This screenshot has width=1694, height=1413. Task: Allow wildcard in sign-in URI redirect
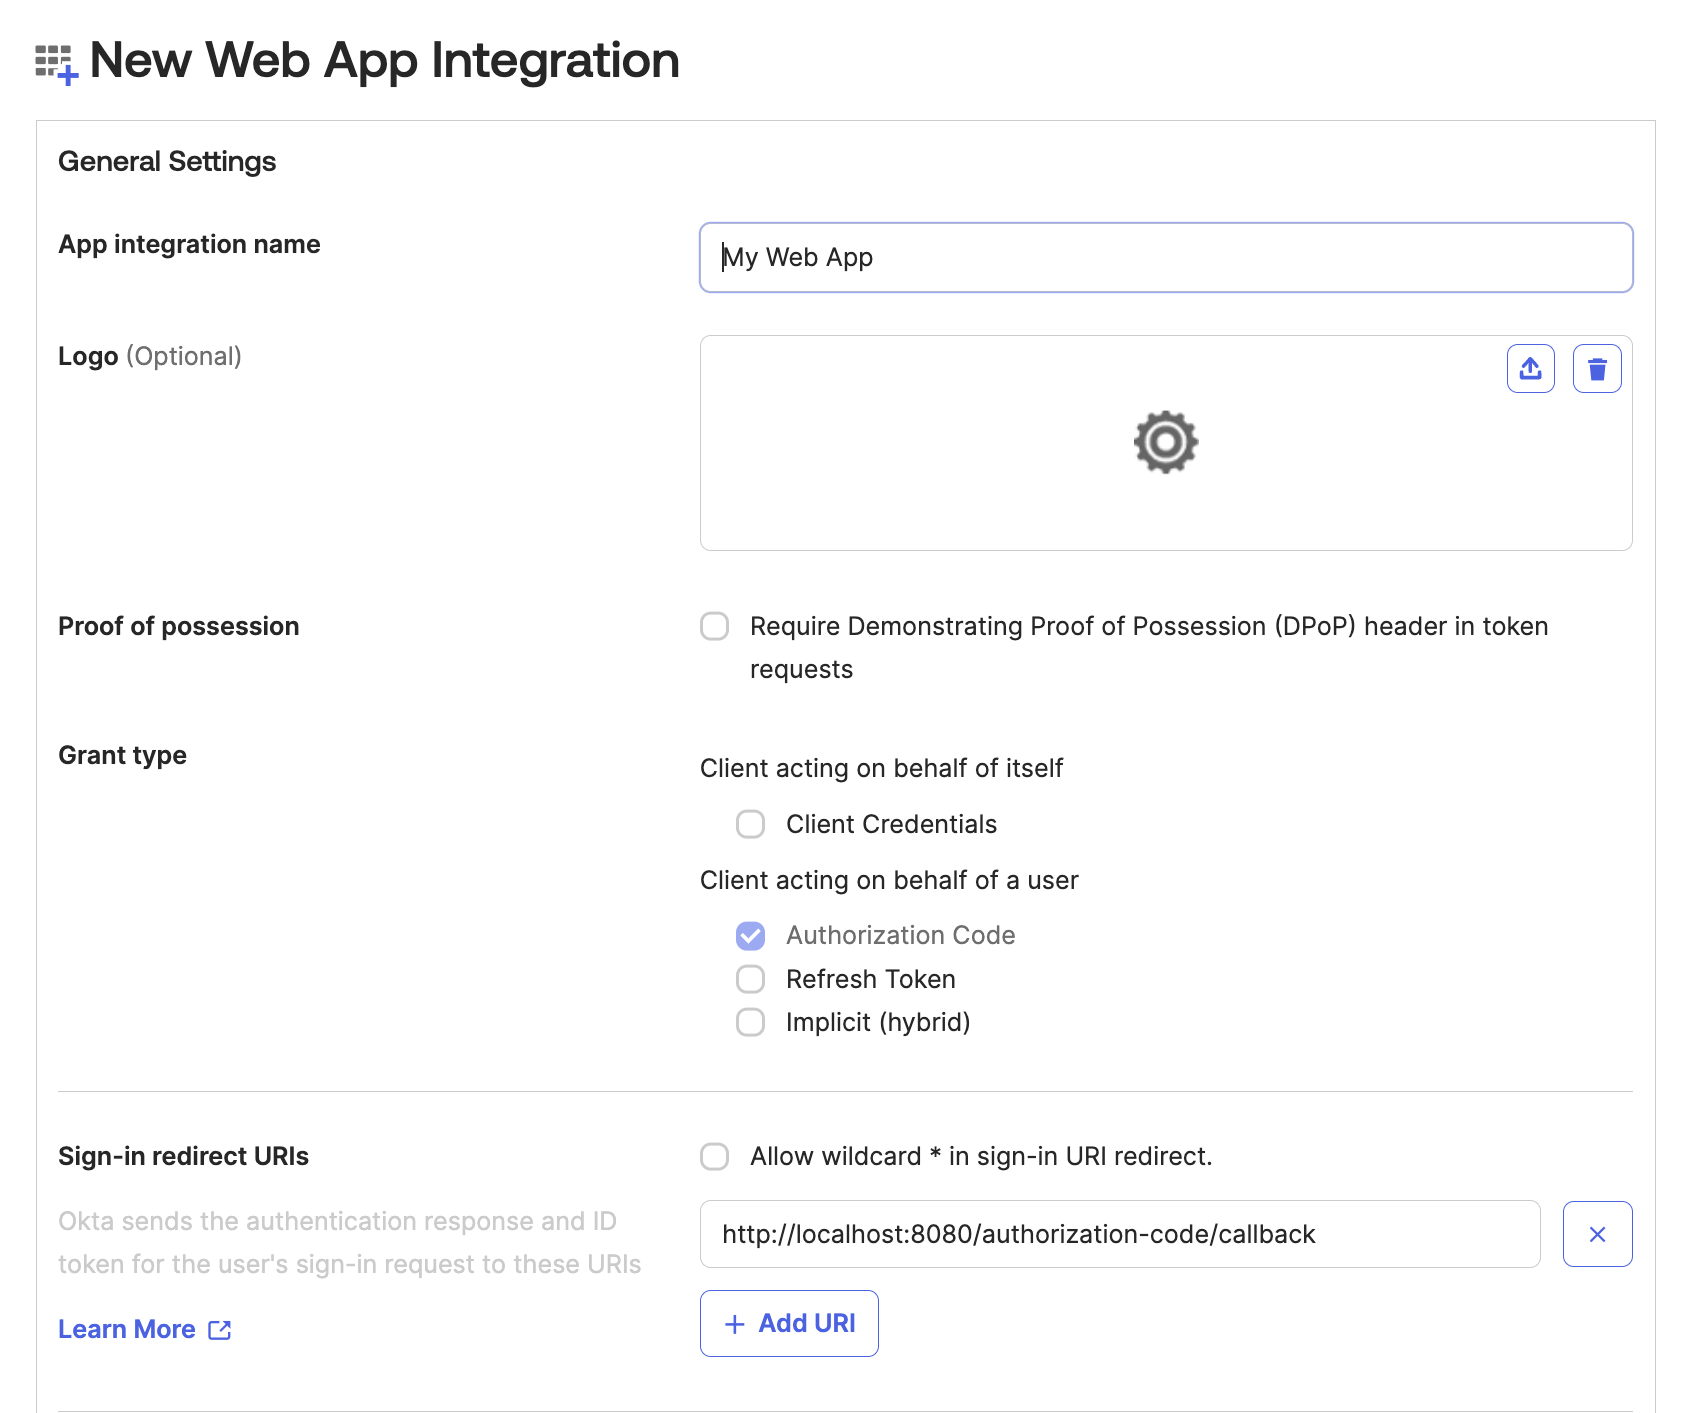pos(714,1157)
